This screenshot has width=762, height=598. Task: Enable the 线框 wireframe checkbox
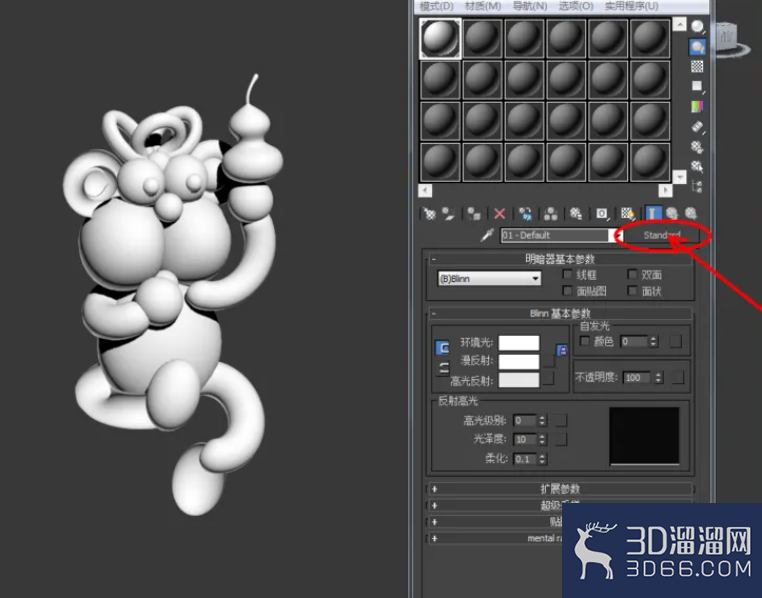pos(567,274)
